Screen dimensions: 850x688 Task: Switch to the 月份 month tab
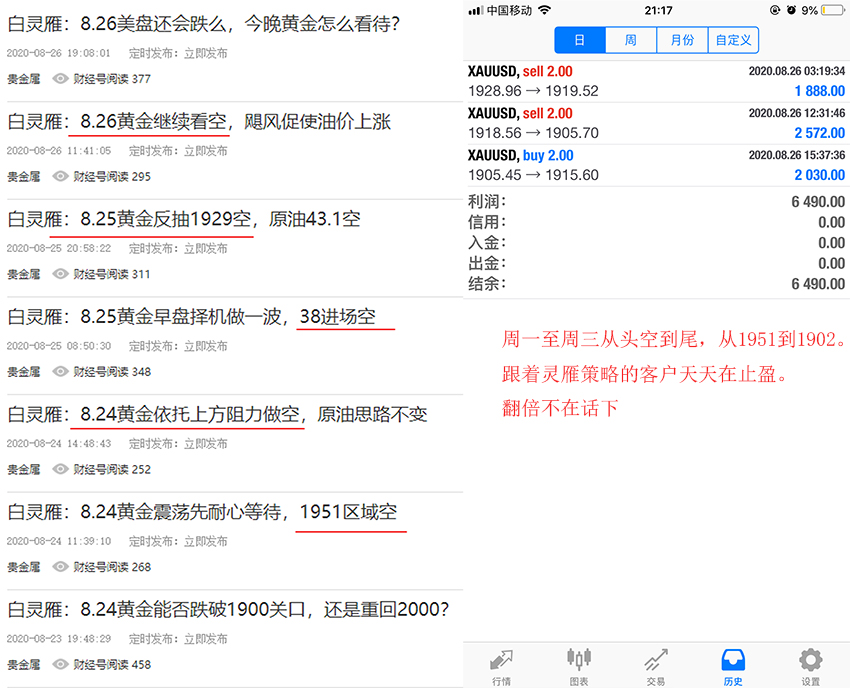682,40
